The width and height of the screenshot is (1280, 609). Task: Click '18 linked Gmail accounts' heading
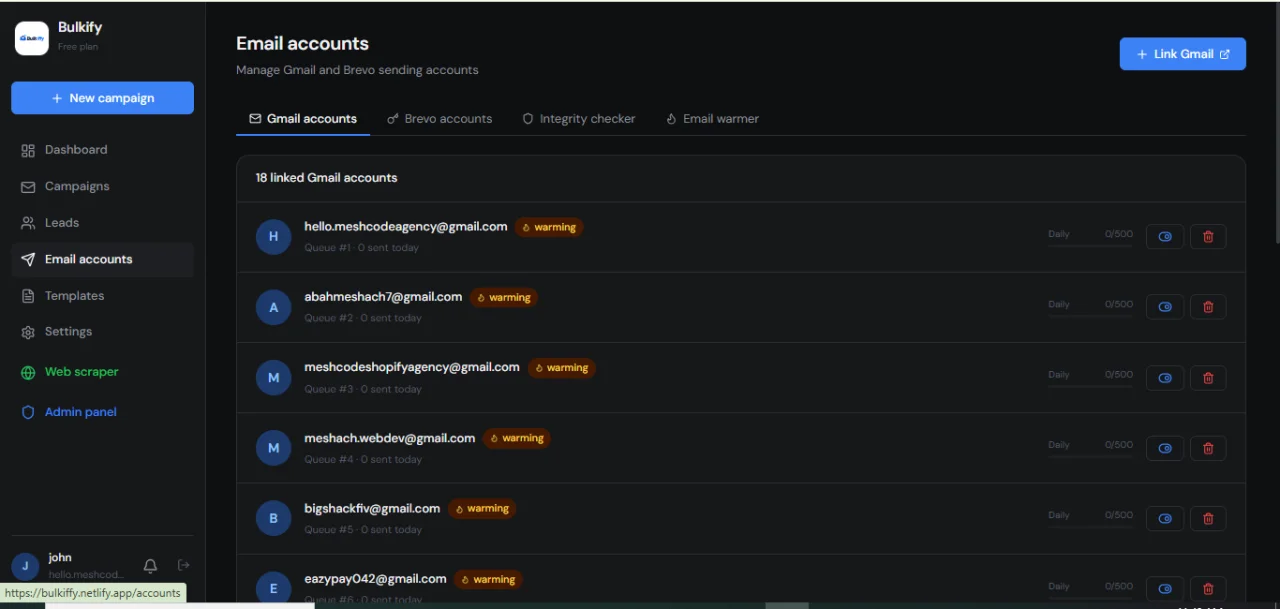pyautogui.click(x=326, y=178)
